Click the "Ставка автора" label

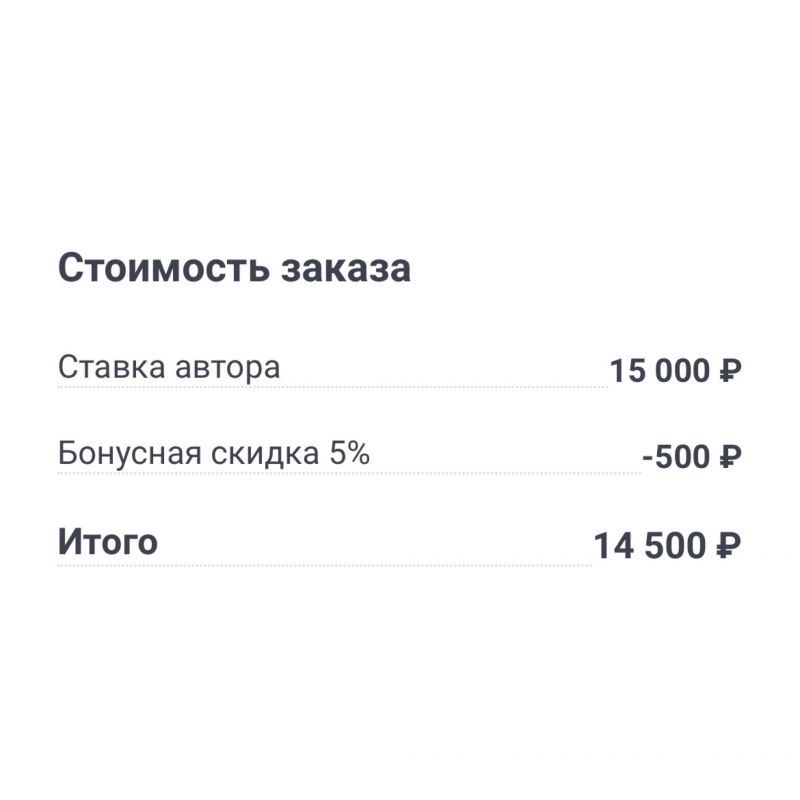[169, 367]
